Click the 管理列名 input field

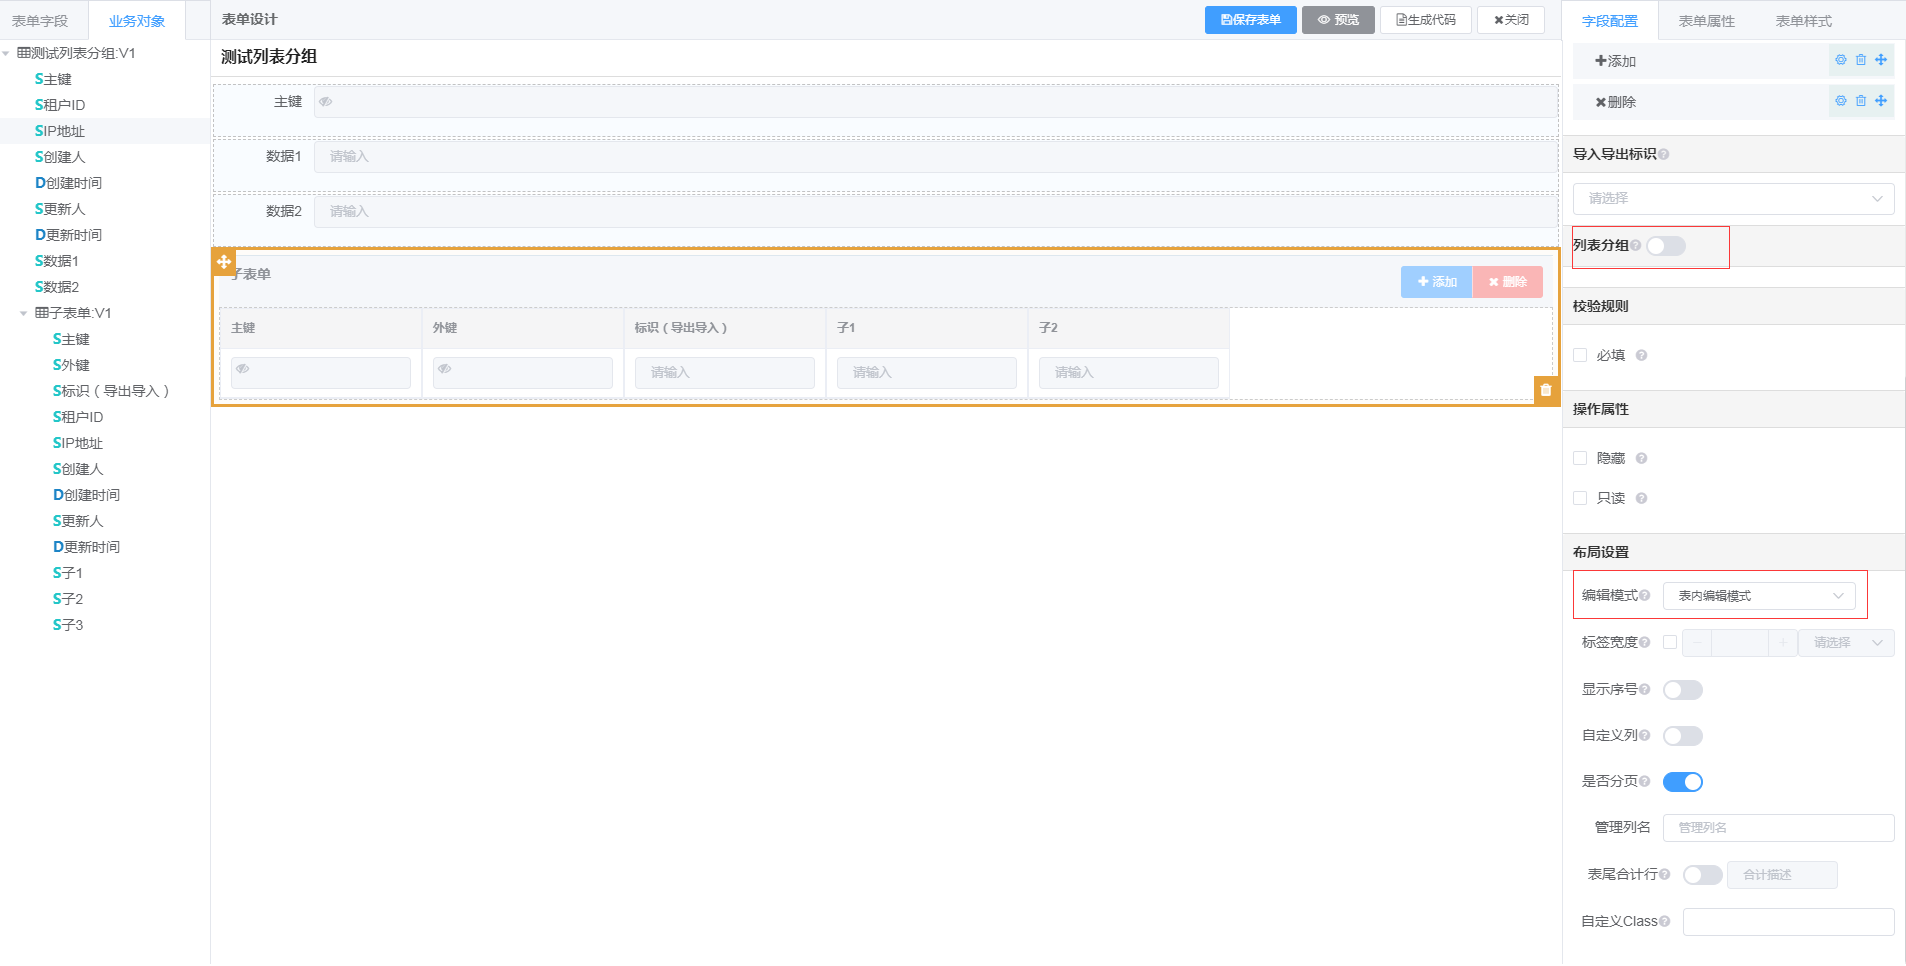click(x=1777, y=828)
